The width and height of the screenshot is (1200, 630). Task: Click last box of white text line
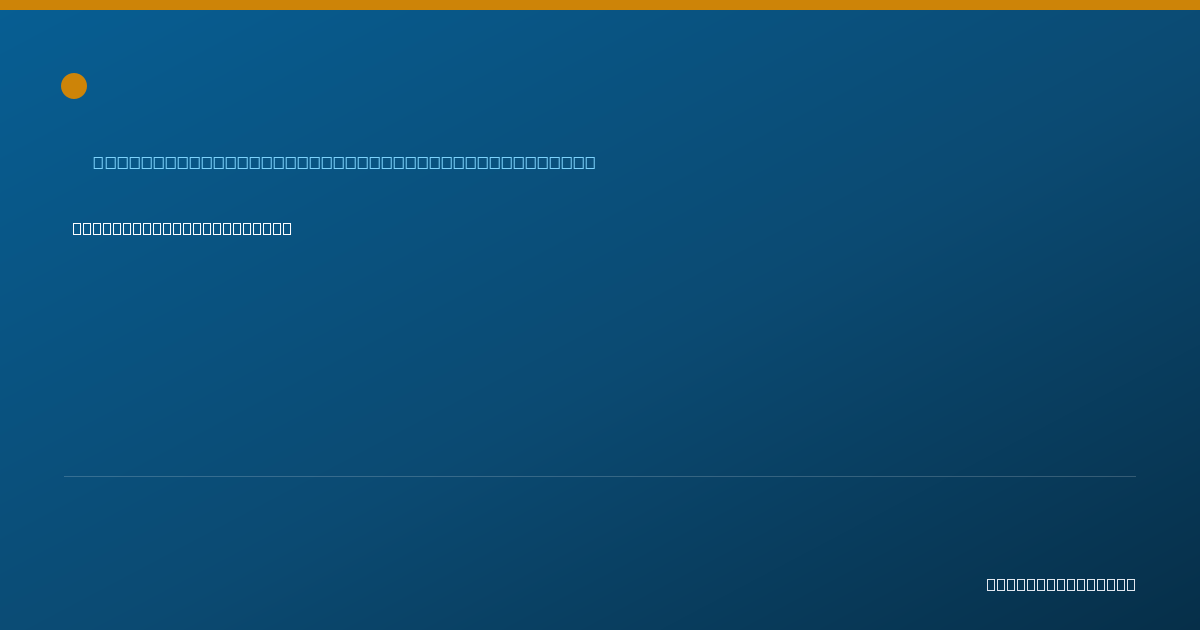[x=286, y=228]
